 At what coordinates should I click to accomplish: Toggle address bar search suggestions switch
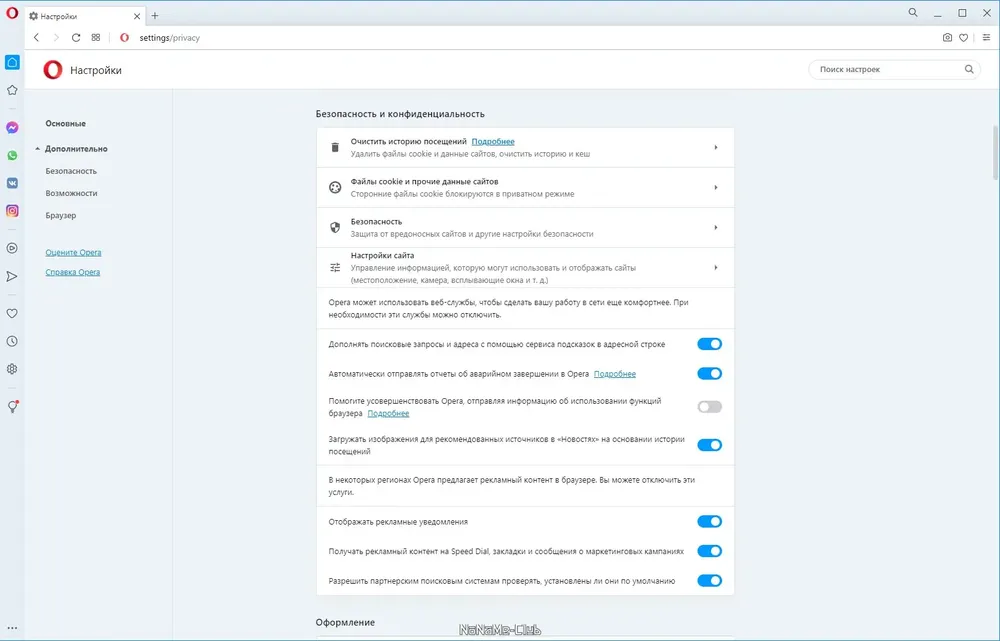[x=709, y=344]
